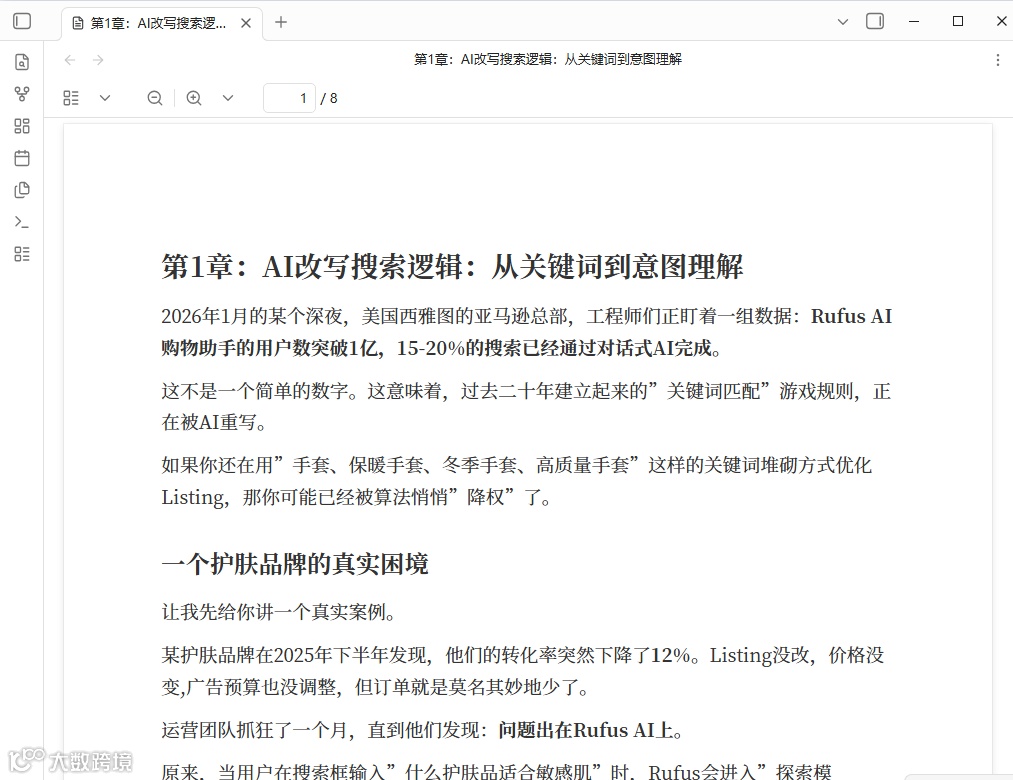Open tab list dropdown arrow

click(x=842, y=22)
